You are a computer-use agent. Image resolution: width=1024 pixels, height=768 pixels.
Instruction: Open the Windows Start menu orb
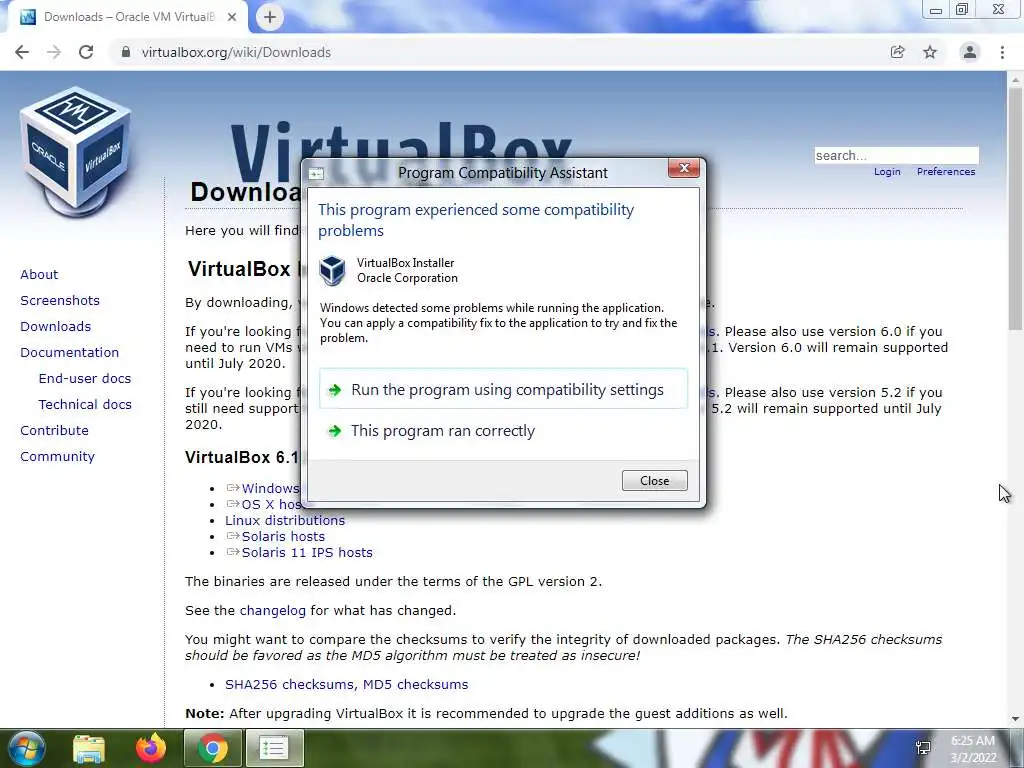coord(26,748)
